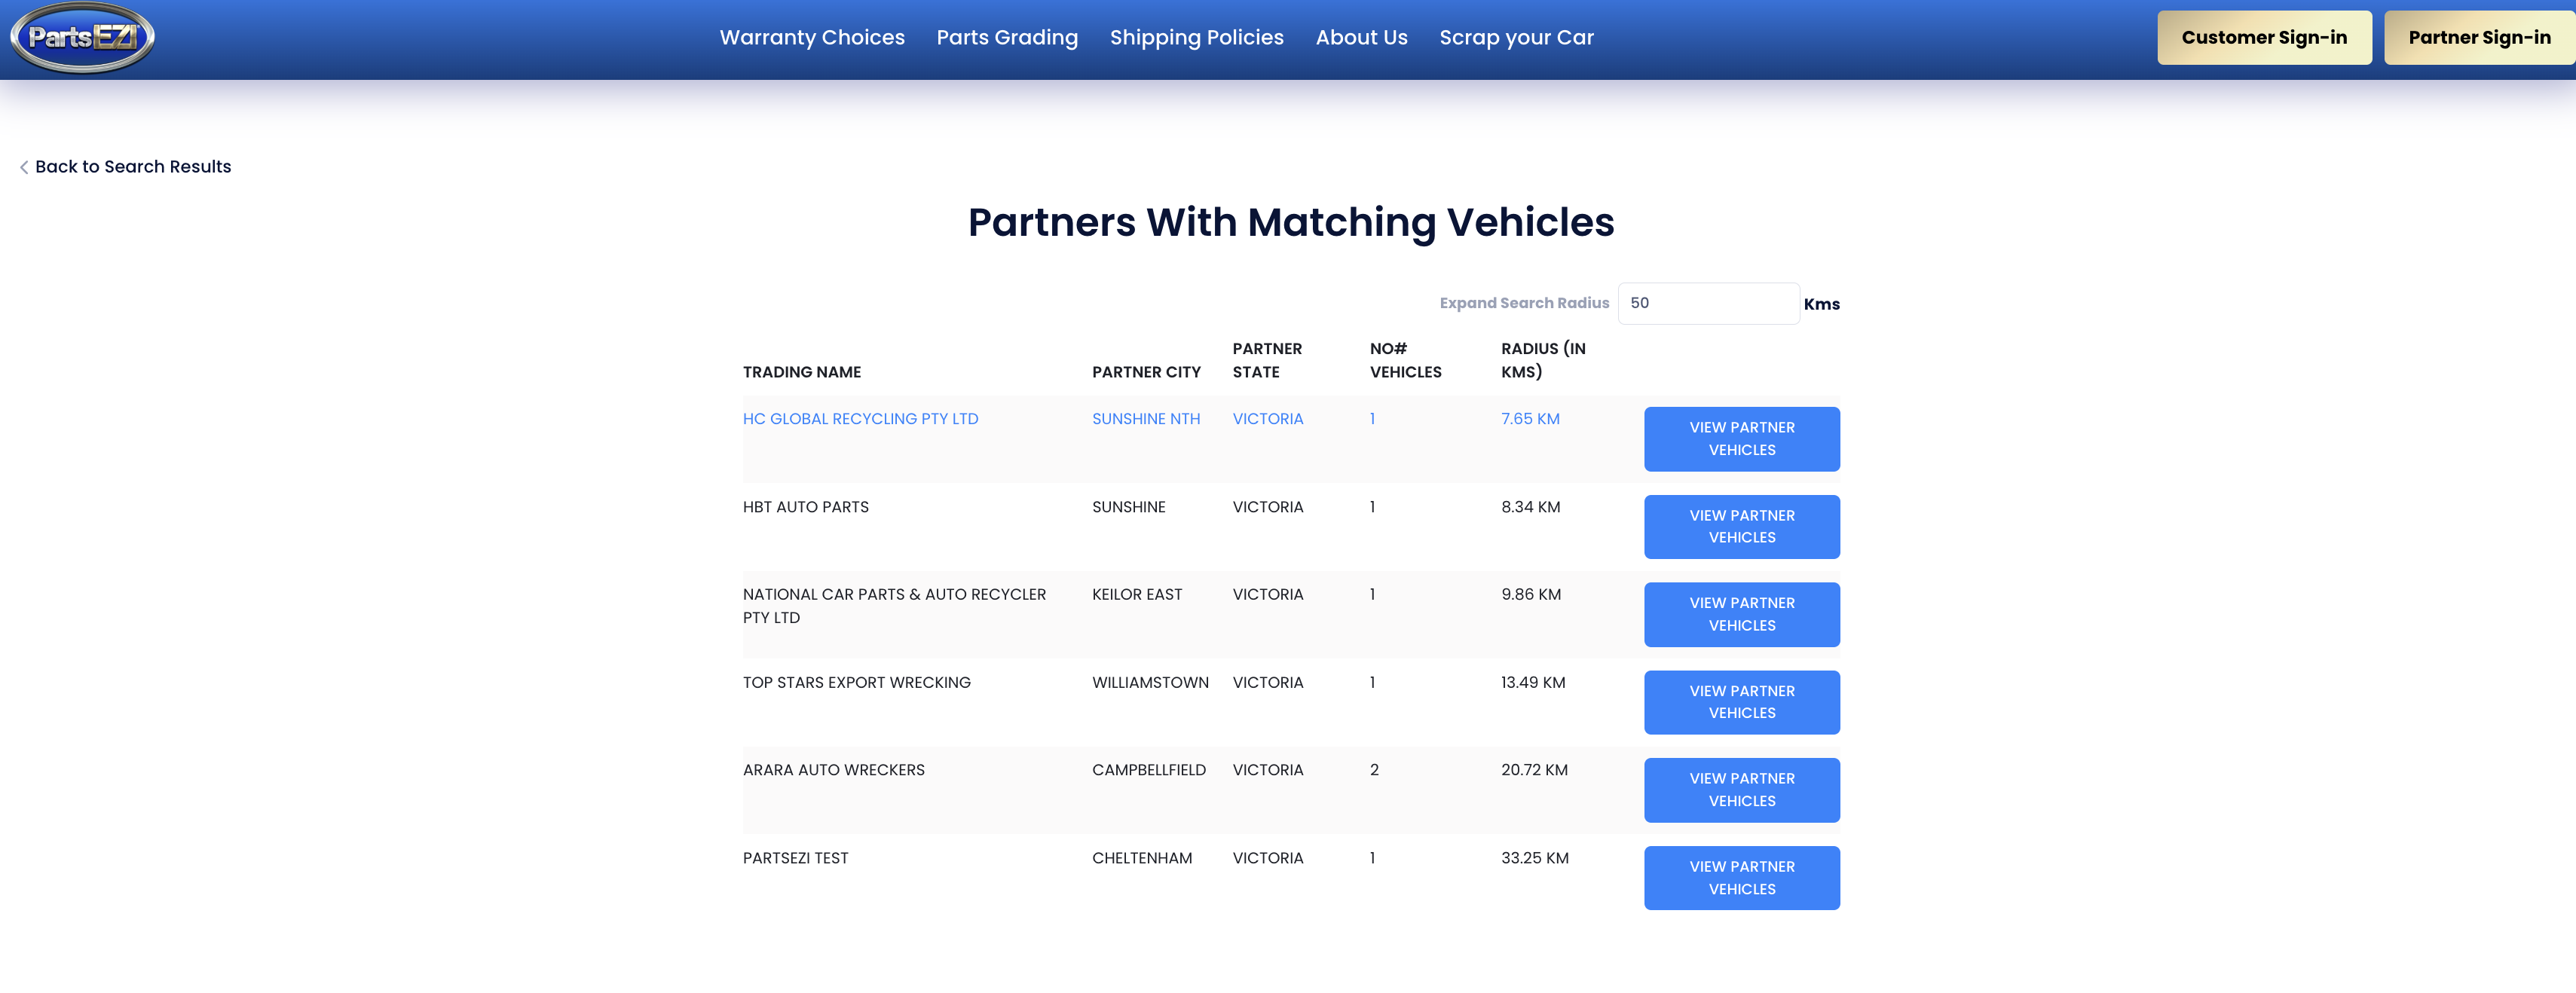Image resolution: width=2576 pixels, height=993 pixels.
Task: Click 13.49 KM radius value
Action: 1532,682
